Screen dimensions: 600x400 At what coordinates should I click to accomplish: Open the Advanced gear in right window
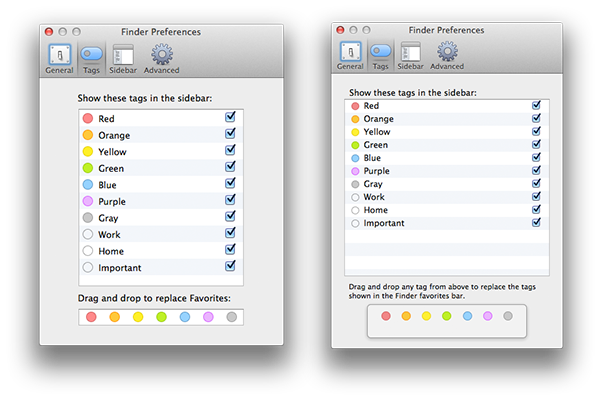click(x=447, y=56)
